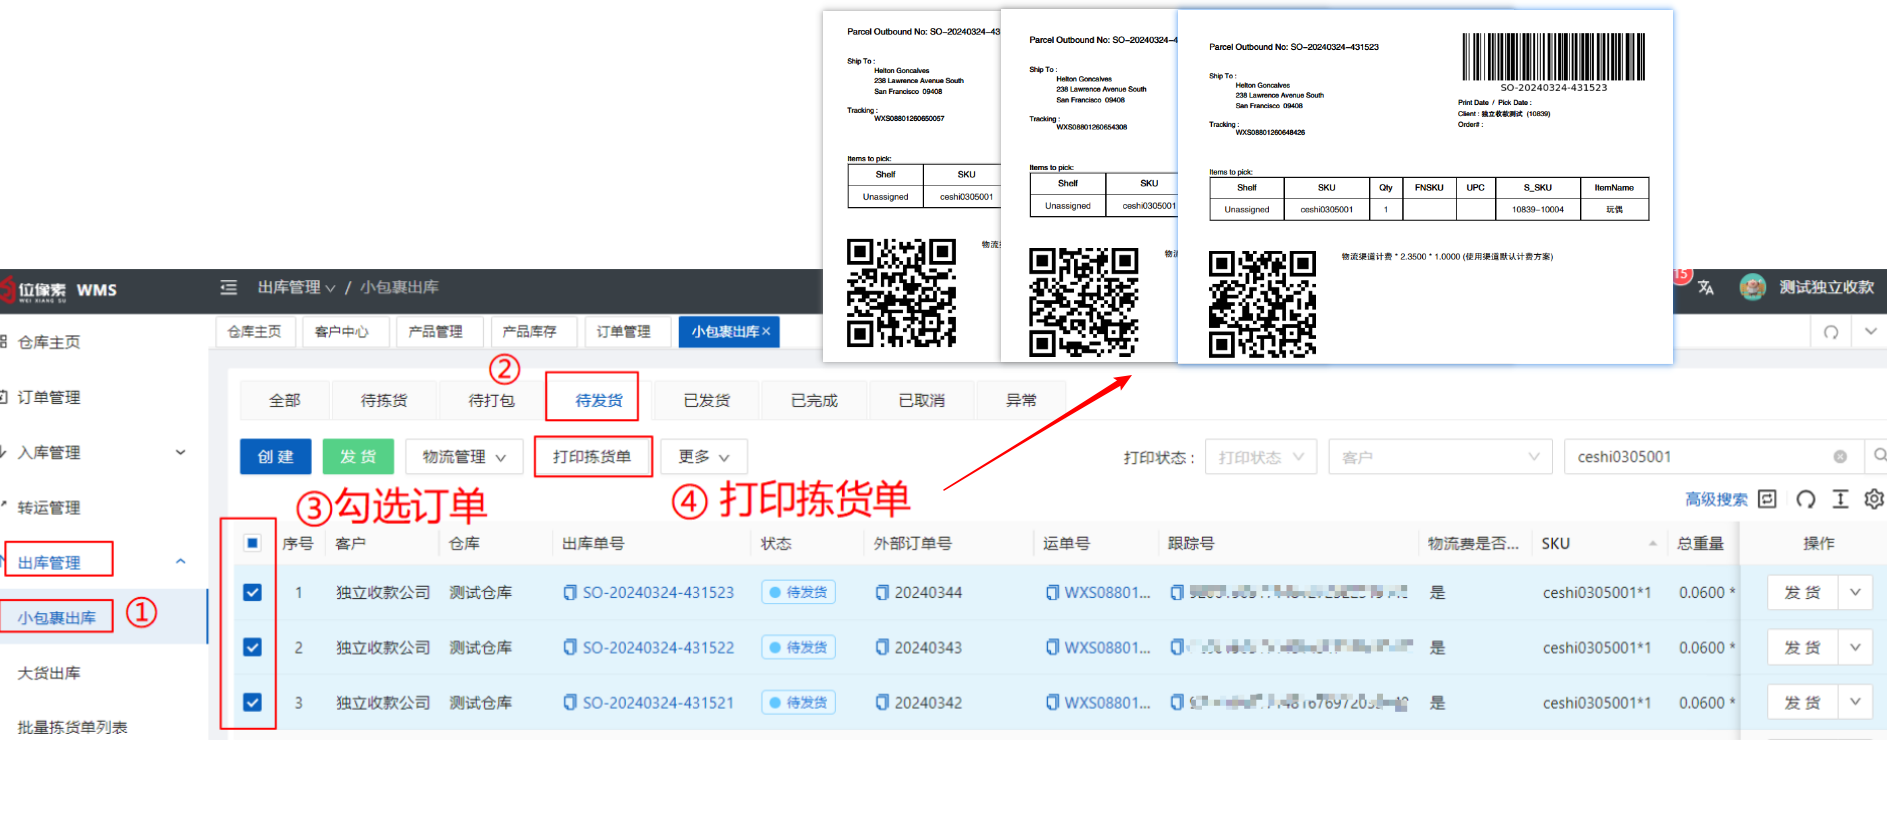
Task: Open the frontmost pick list preview SO-20240324-431523
Action: coord(1425,187)
